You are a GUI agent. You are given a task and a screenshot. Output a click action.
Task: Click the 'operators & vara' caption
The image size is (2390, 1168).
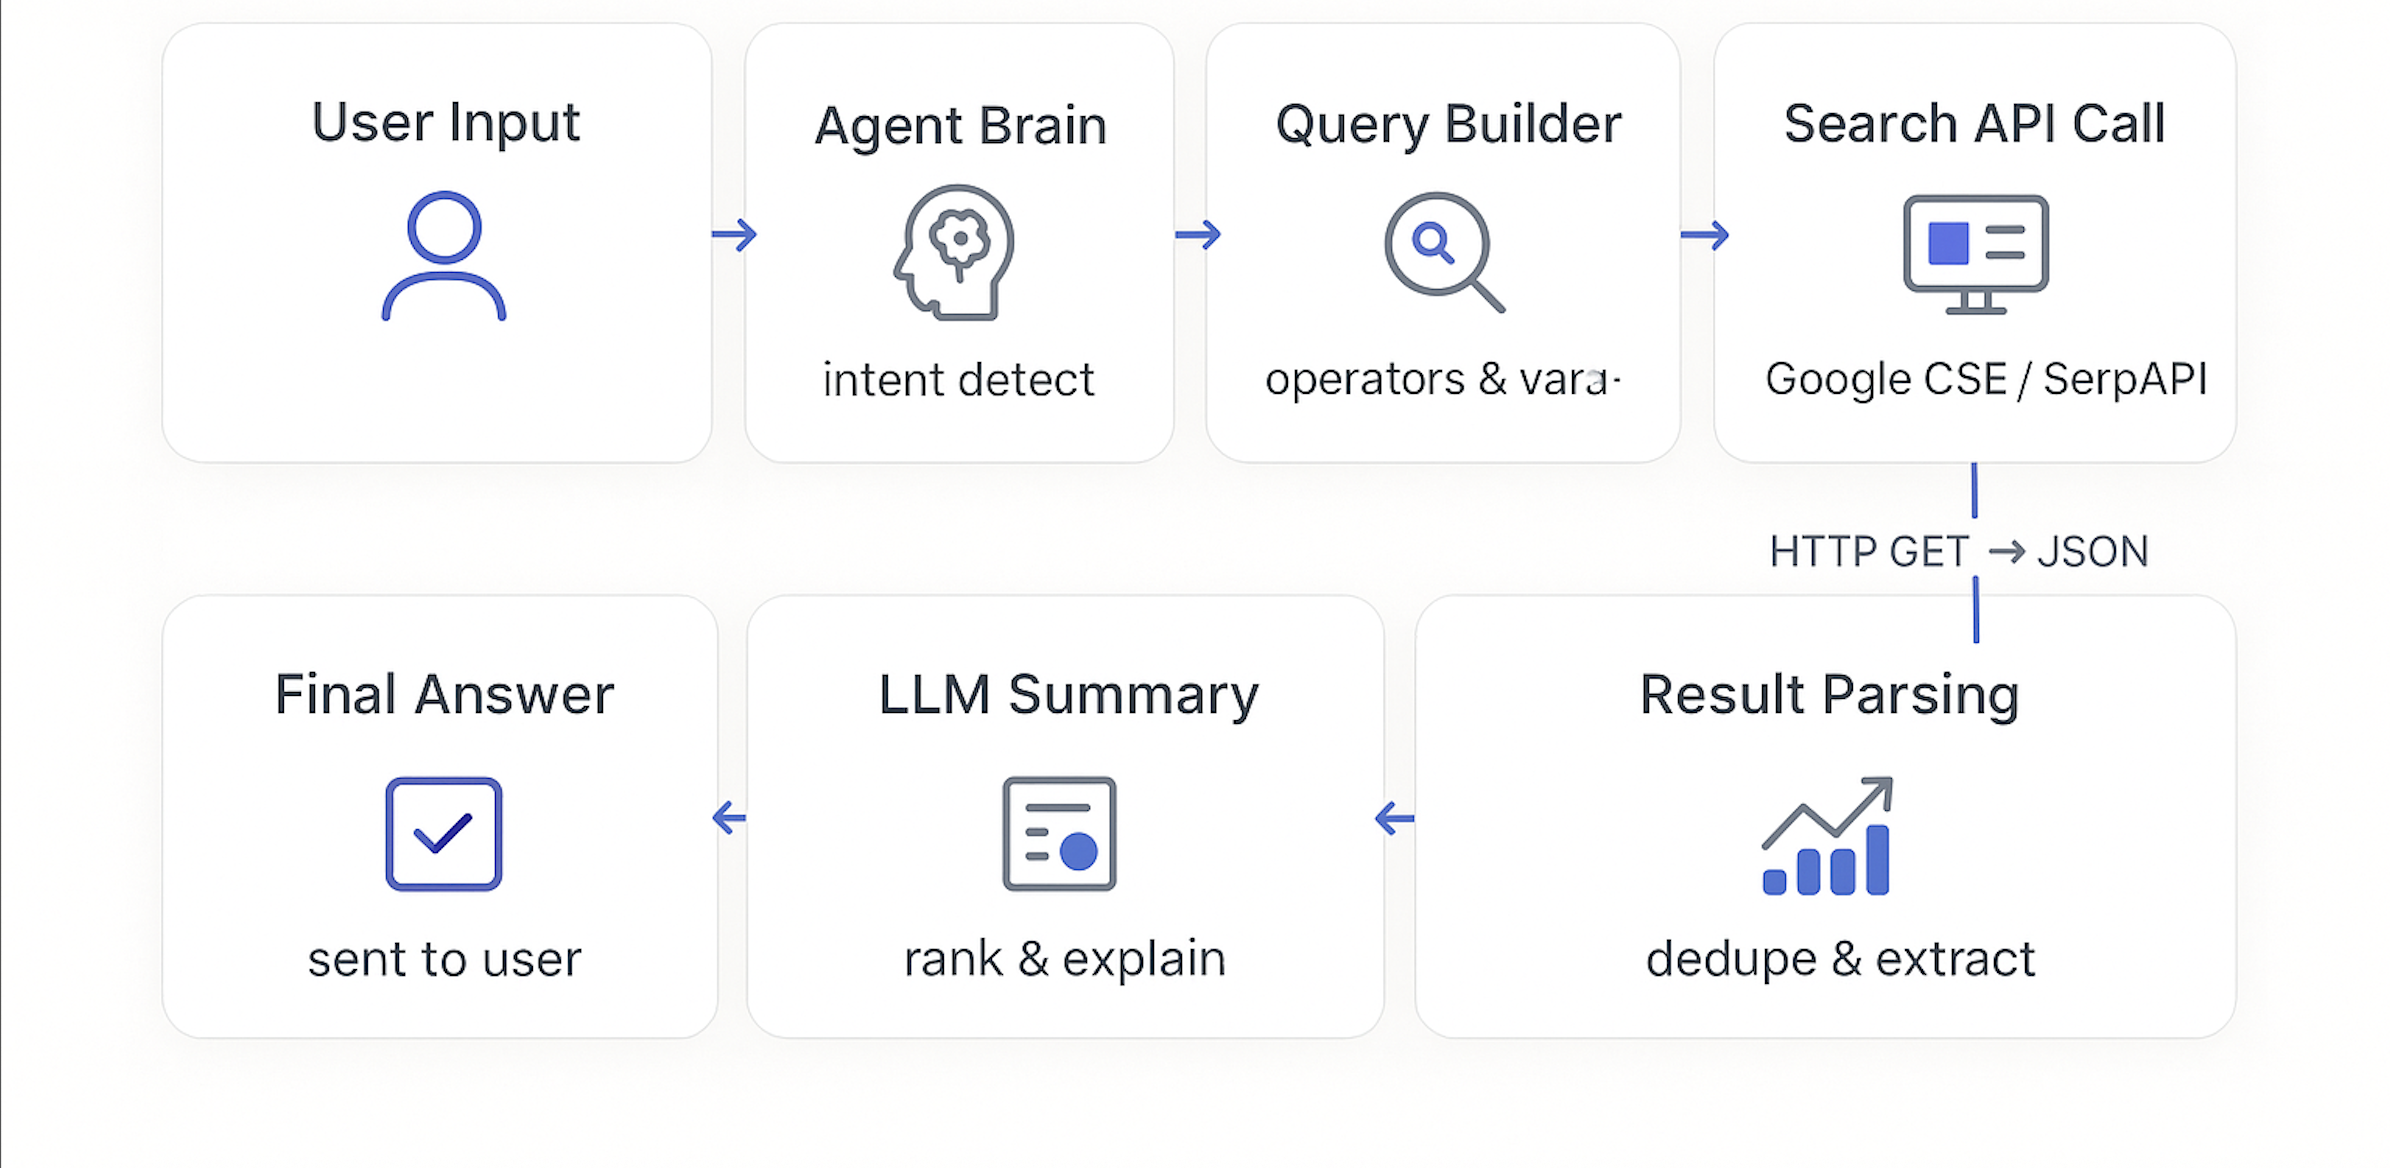click(x=1443, y=380)
